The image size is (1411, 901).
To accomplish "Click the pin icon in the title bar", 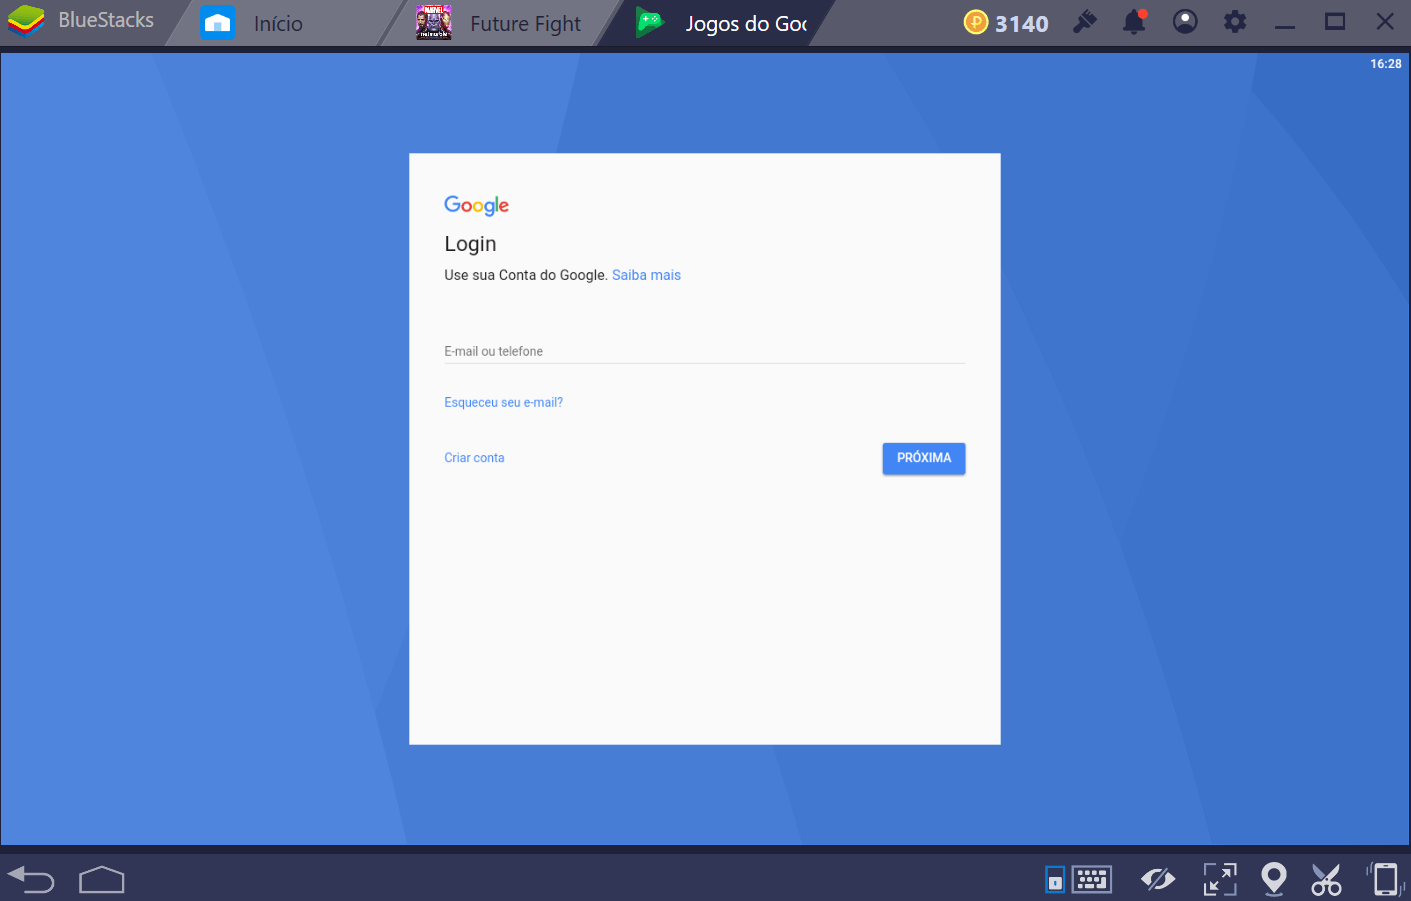I will 1085,21.
